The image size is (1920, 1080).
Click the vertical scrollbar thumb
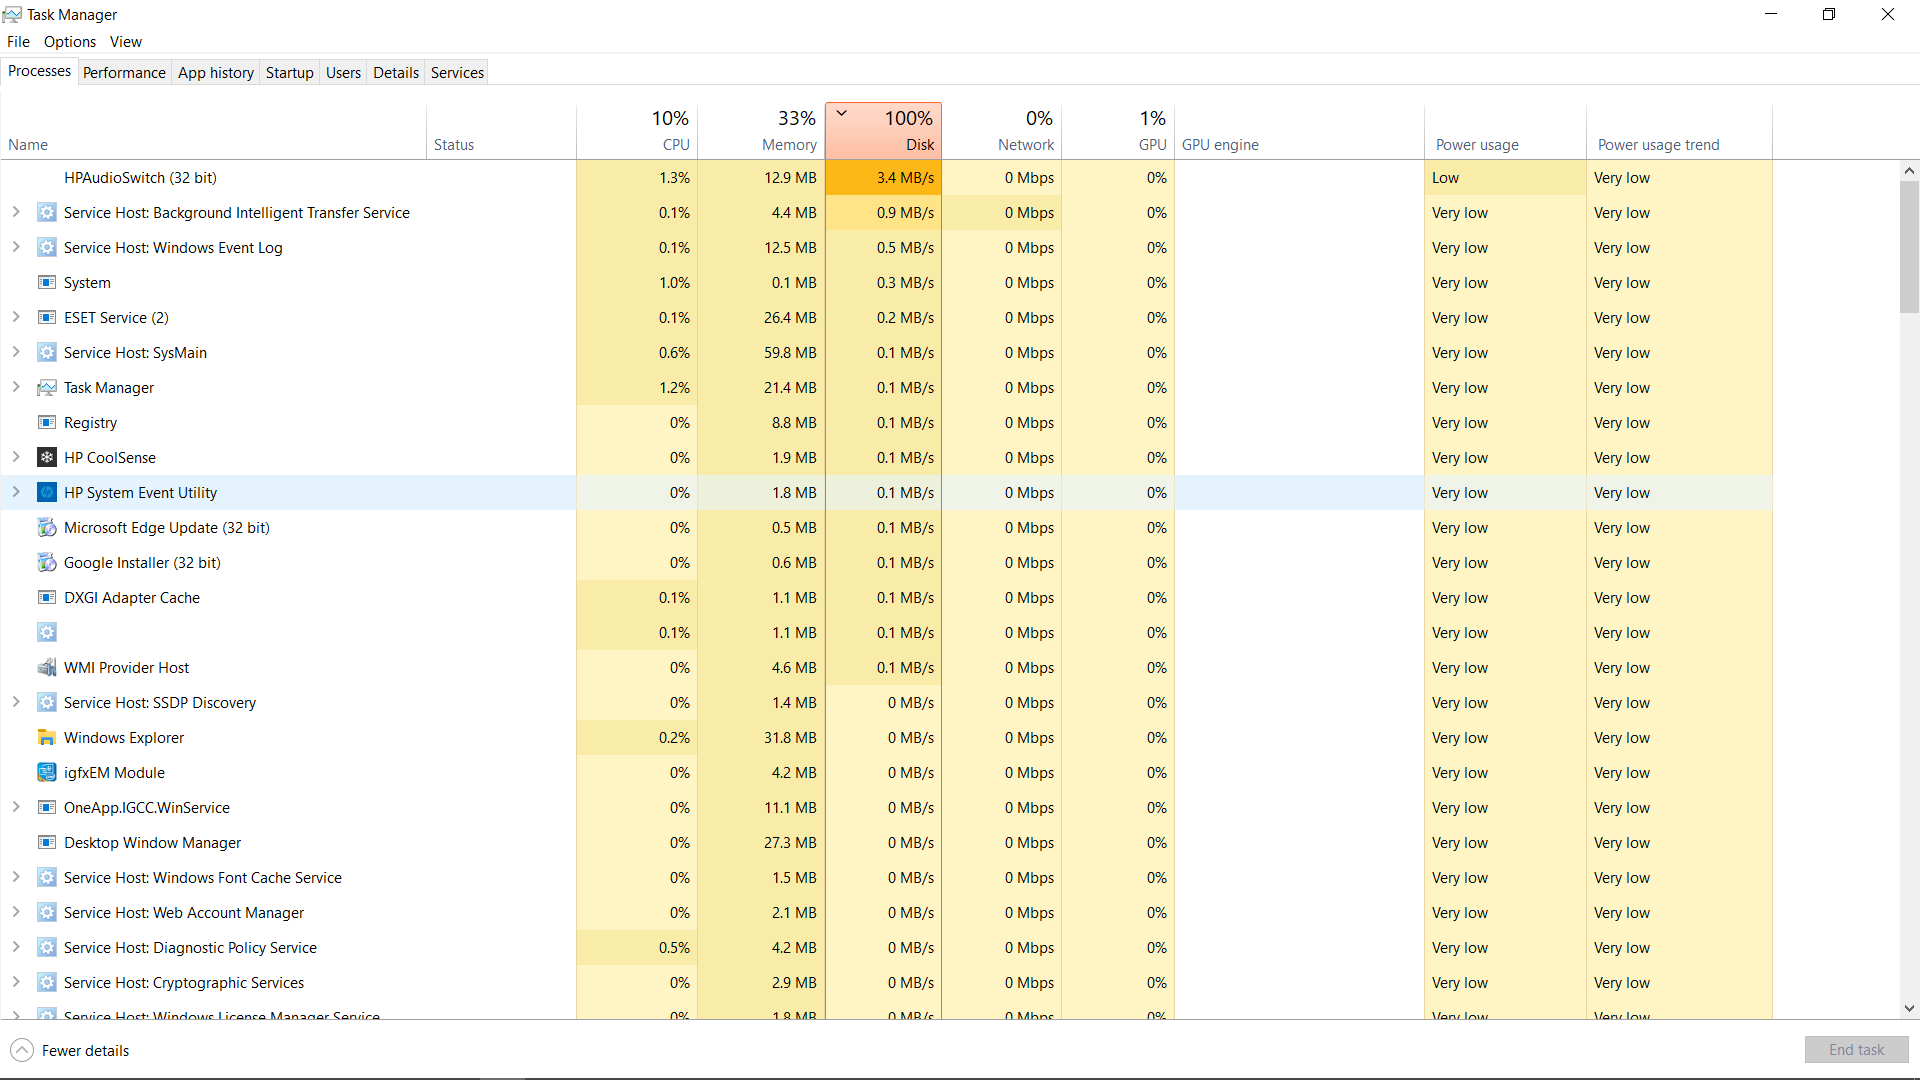tap(1910, 247)
